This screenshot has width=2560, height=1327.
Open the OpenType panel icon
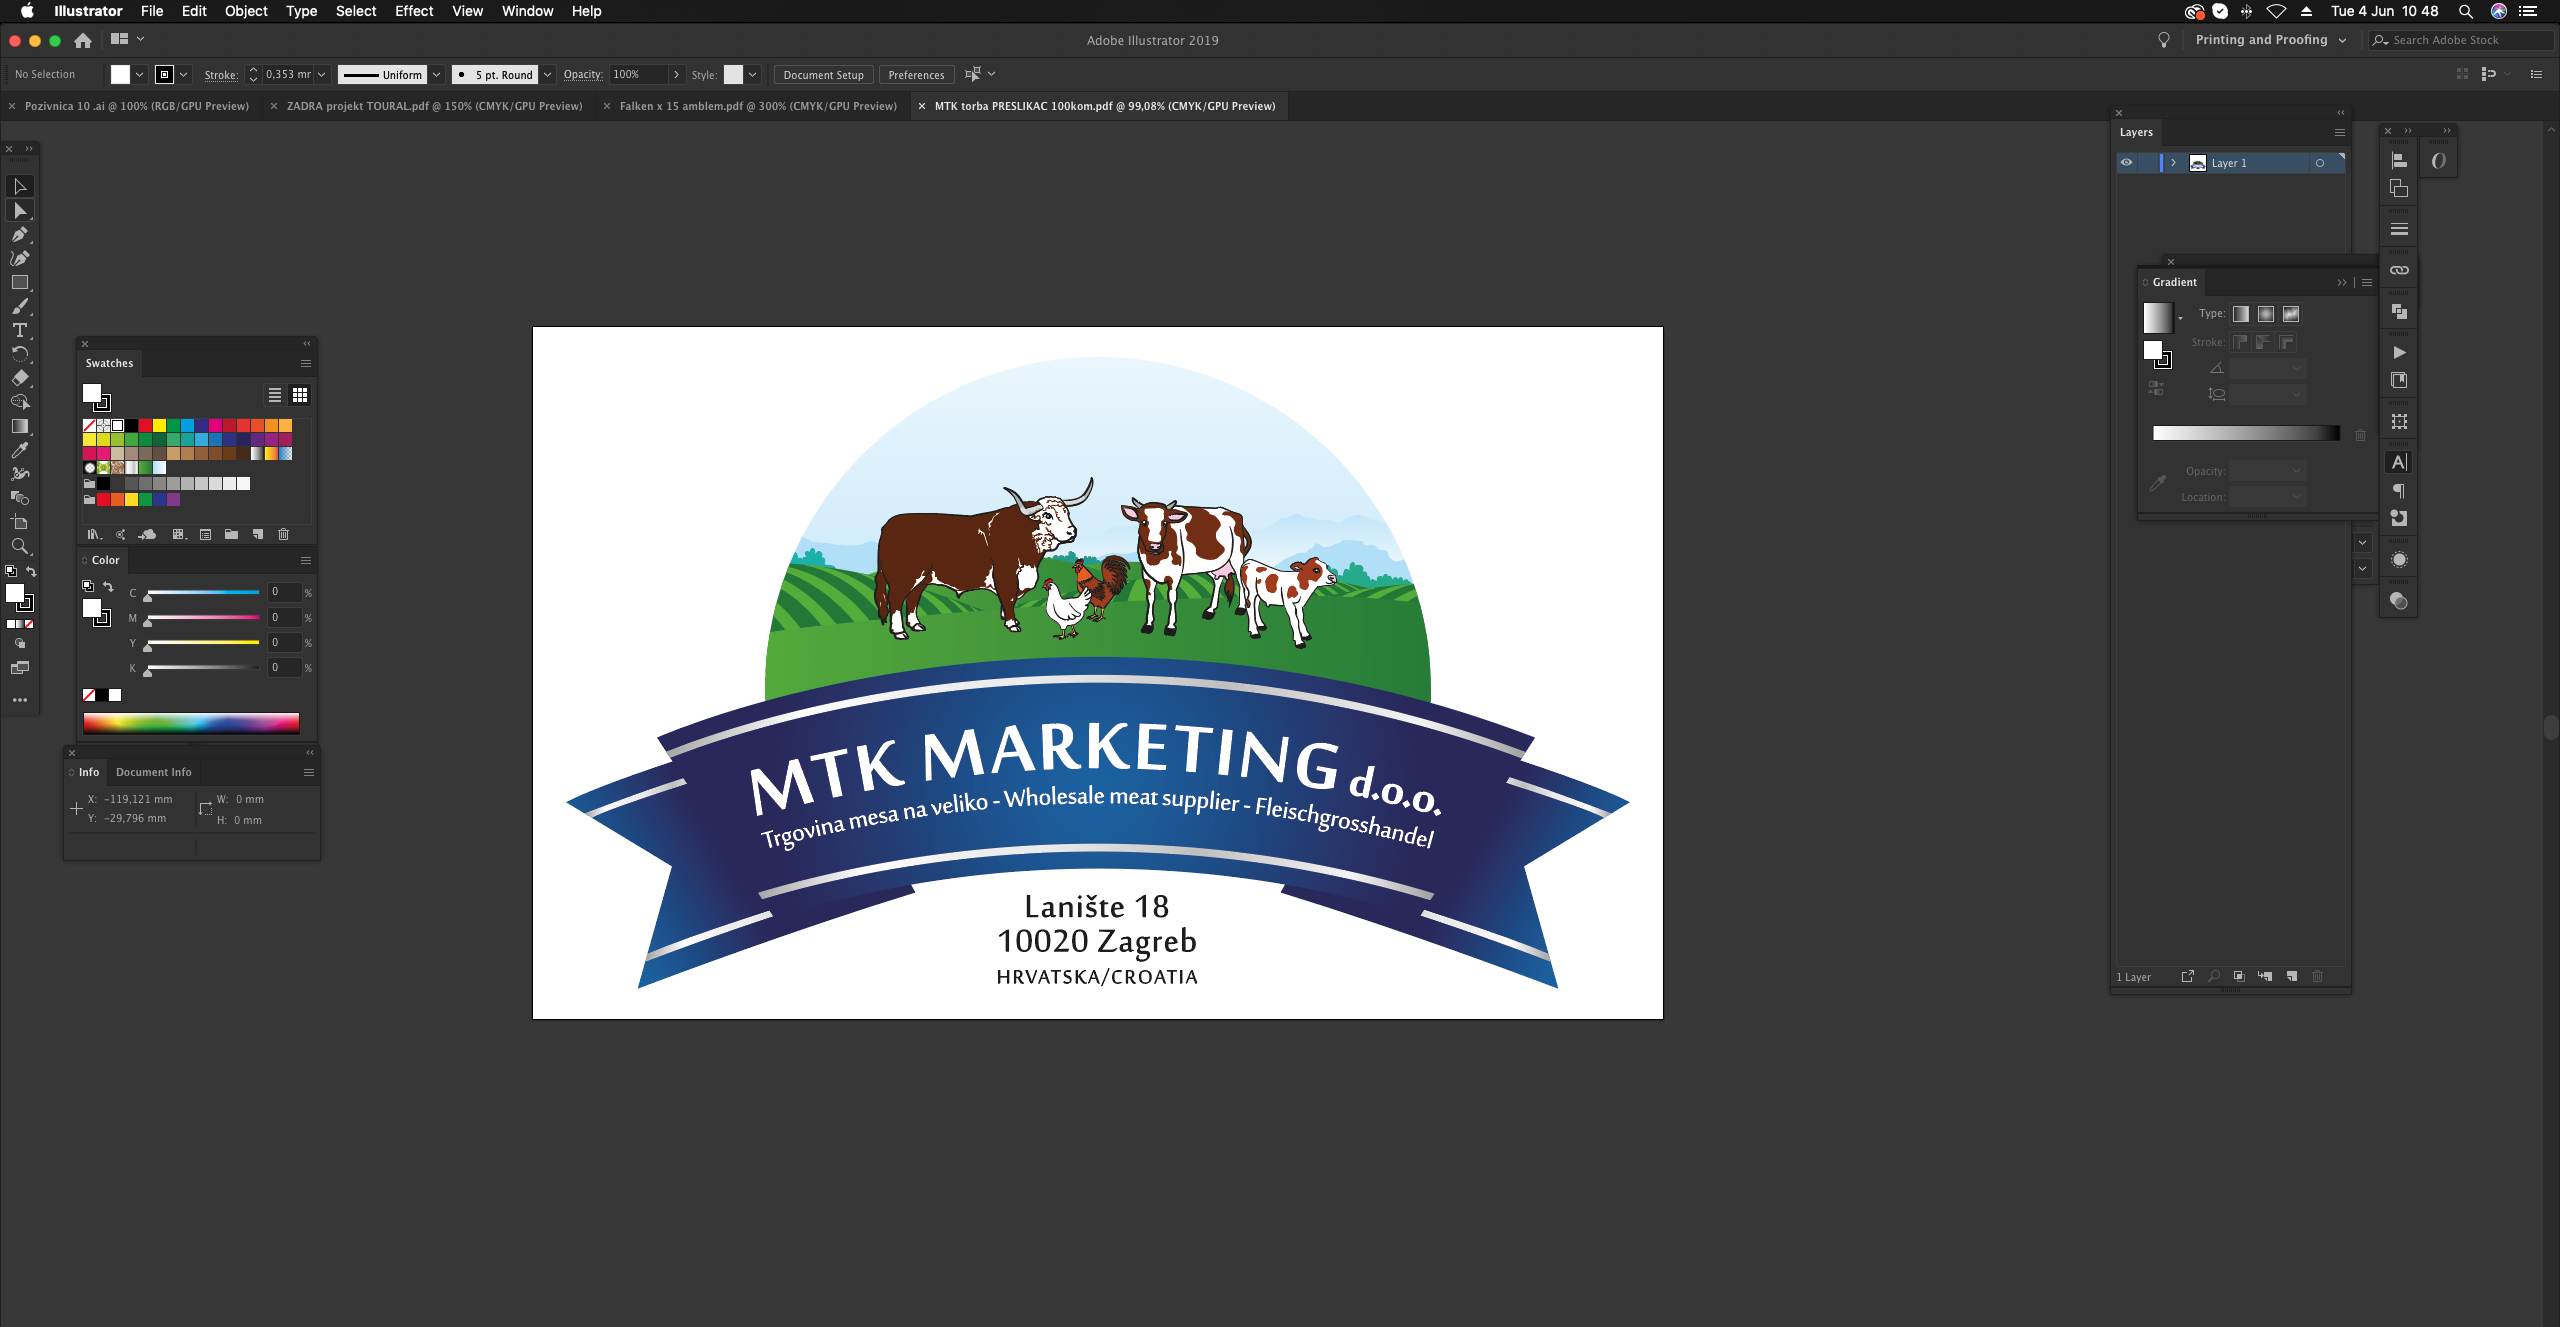[2439, 160]
